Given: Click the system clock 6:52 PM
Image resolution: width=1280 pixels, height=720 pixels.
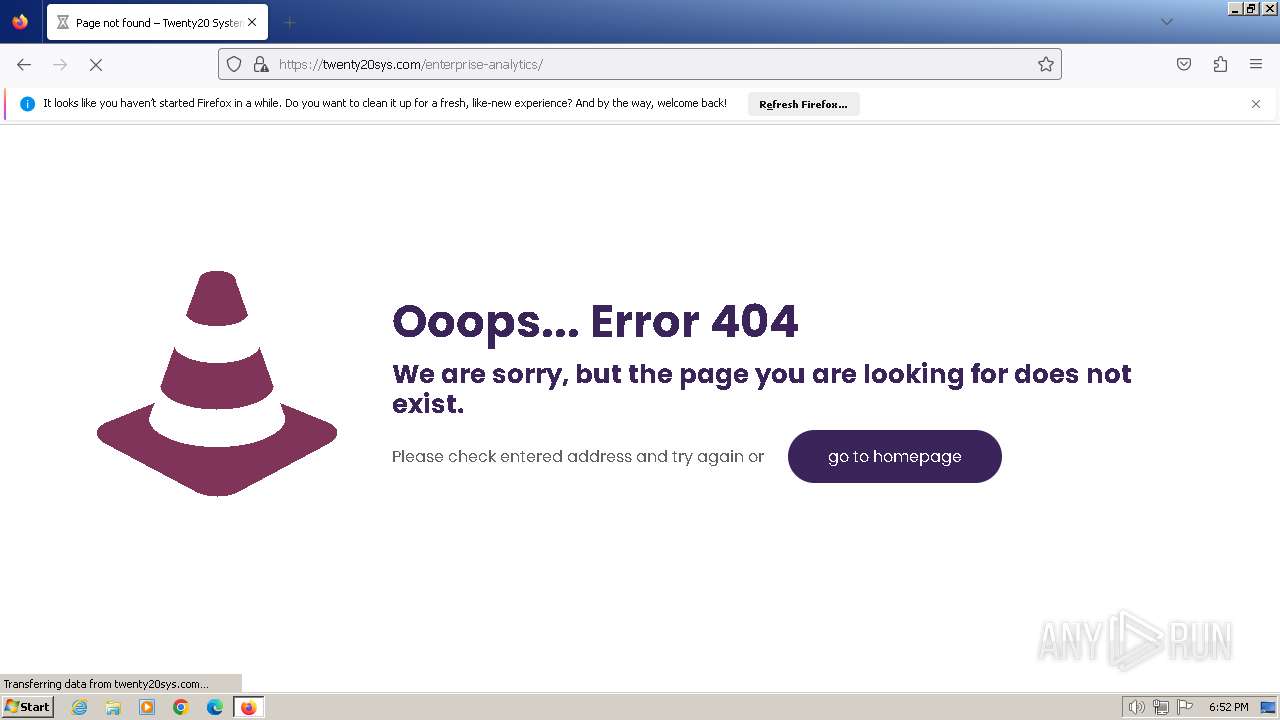Looking at the screenshot, I should [x=1228, y=707].
